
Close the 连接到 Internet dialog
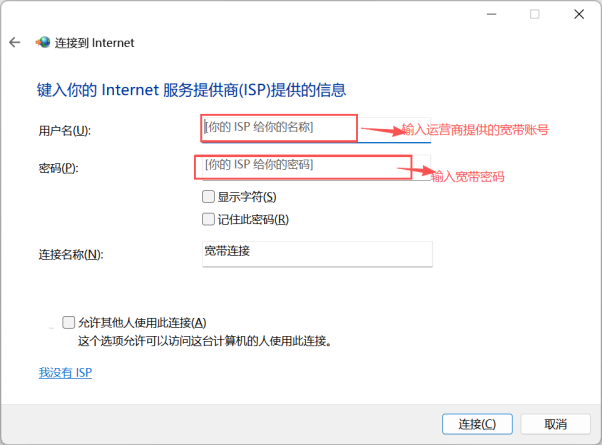click(x=577, y=14)
